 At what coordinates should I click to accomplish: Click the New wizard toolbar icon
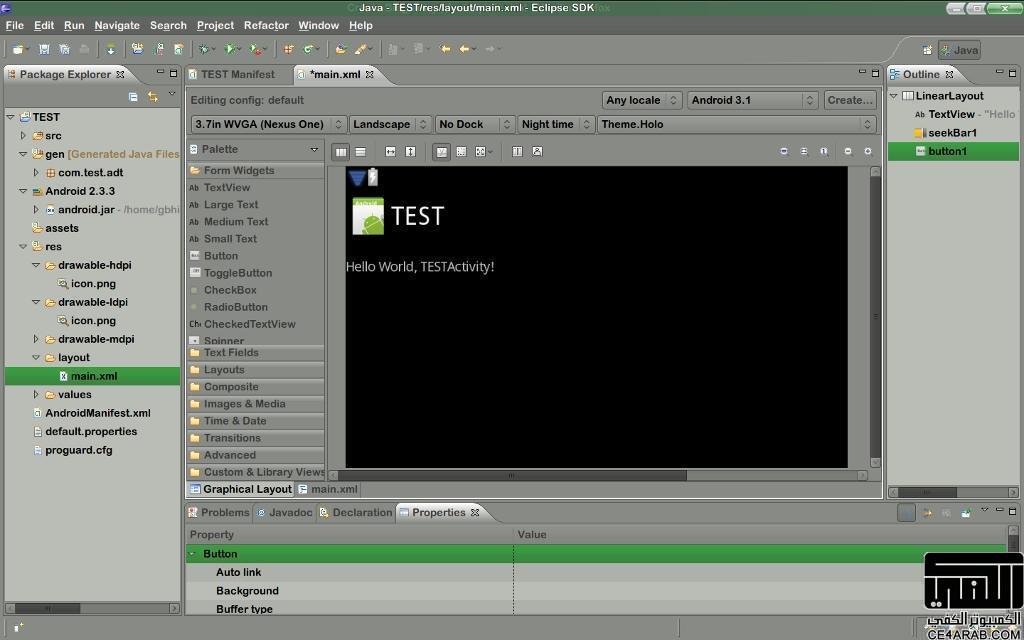[18, 49]
